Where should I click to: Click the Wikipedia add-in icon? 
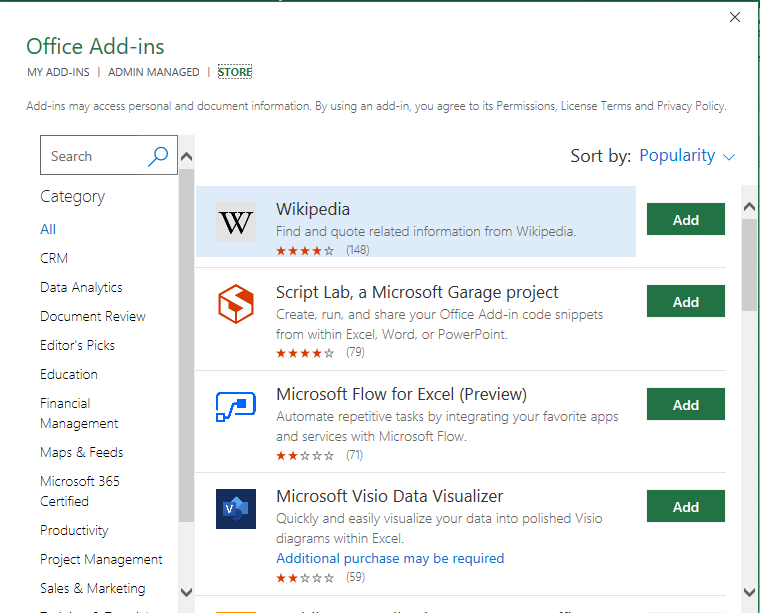pyautogui.click(x=236, y=222)
